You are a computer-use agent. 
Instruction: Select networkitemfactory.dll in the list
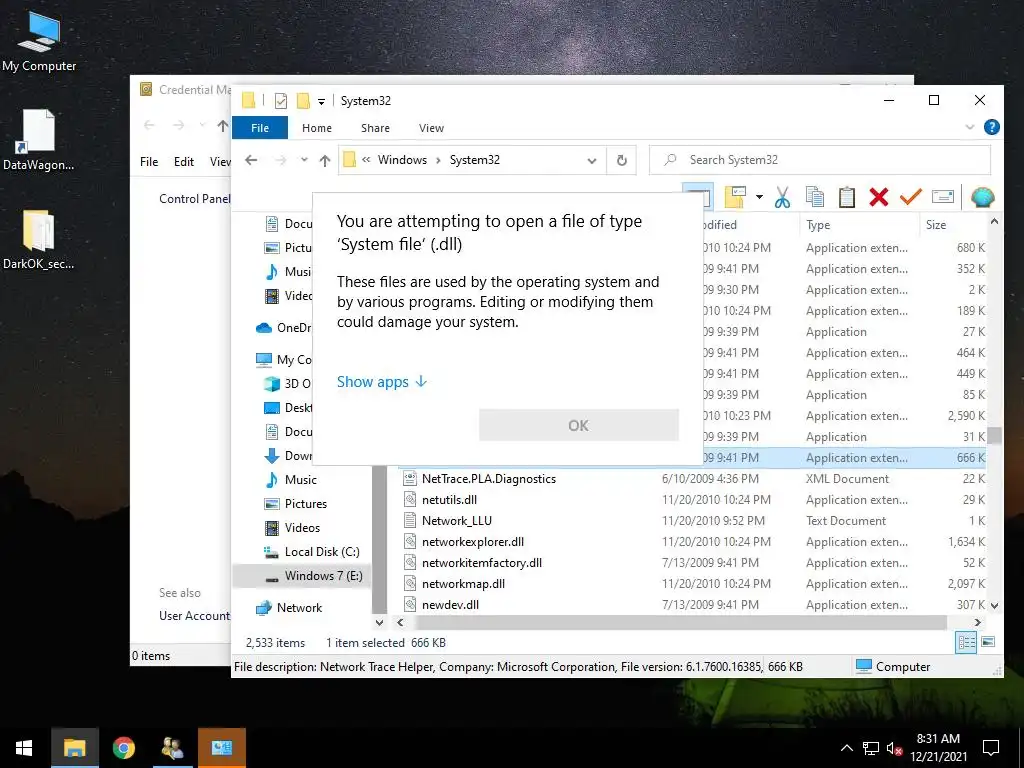[482, 562]
